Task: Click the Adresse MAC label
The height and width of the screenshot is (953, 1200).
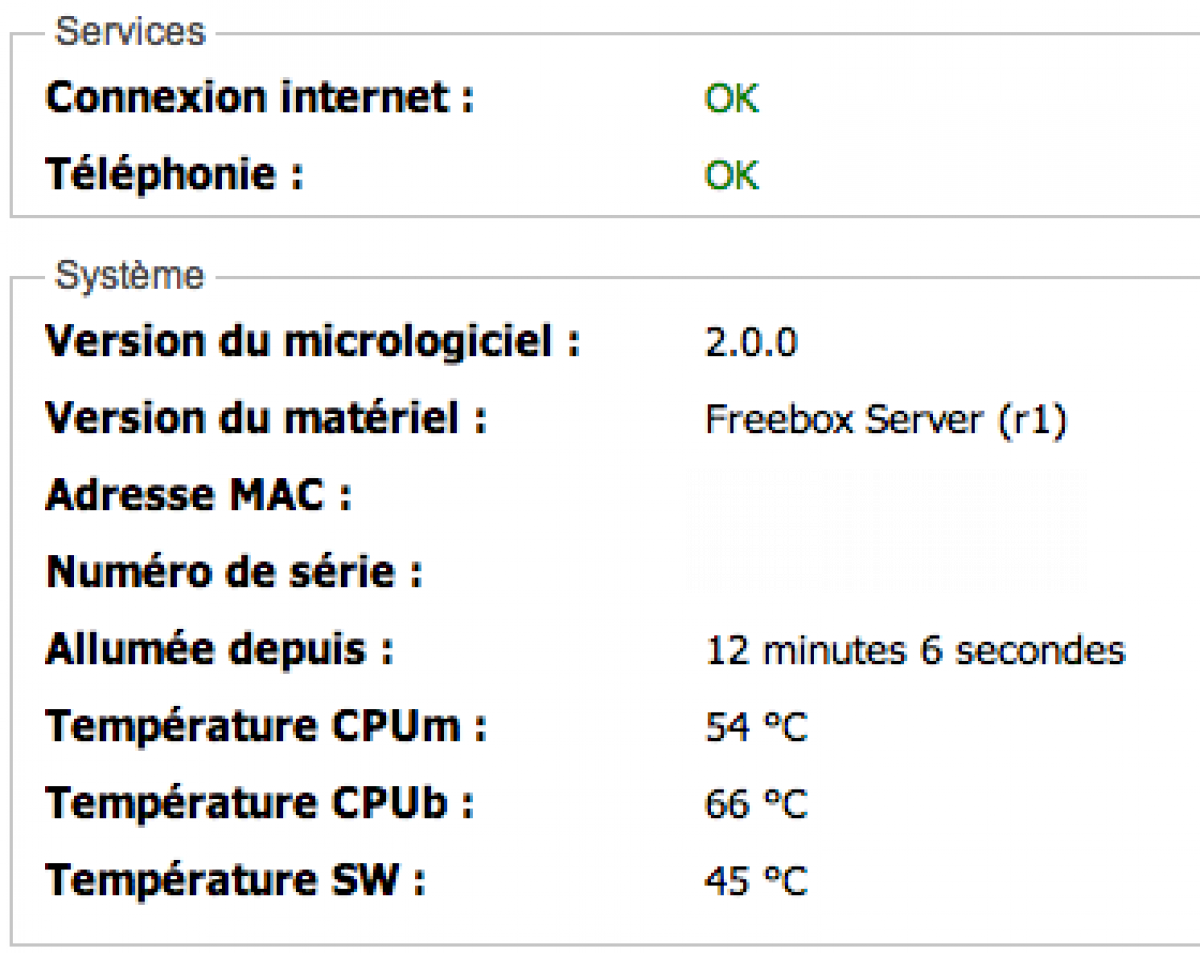Action: (199, 496)
